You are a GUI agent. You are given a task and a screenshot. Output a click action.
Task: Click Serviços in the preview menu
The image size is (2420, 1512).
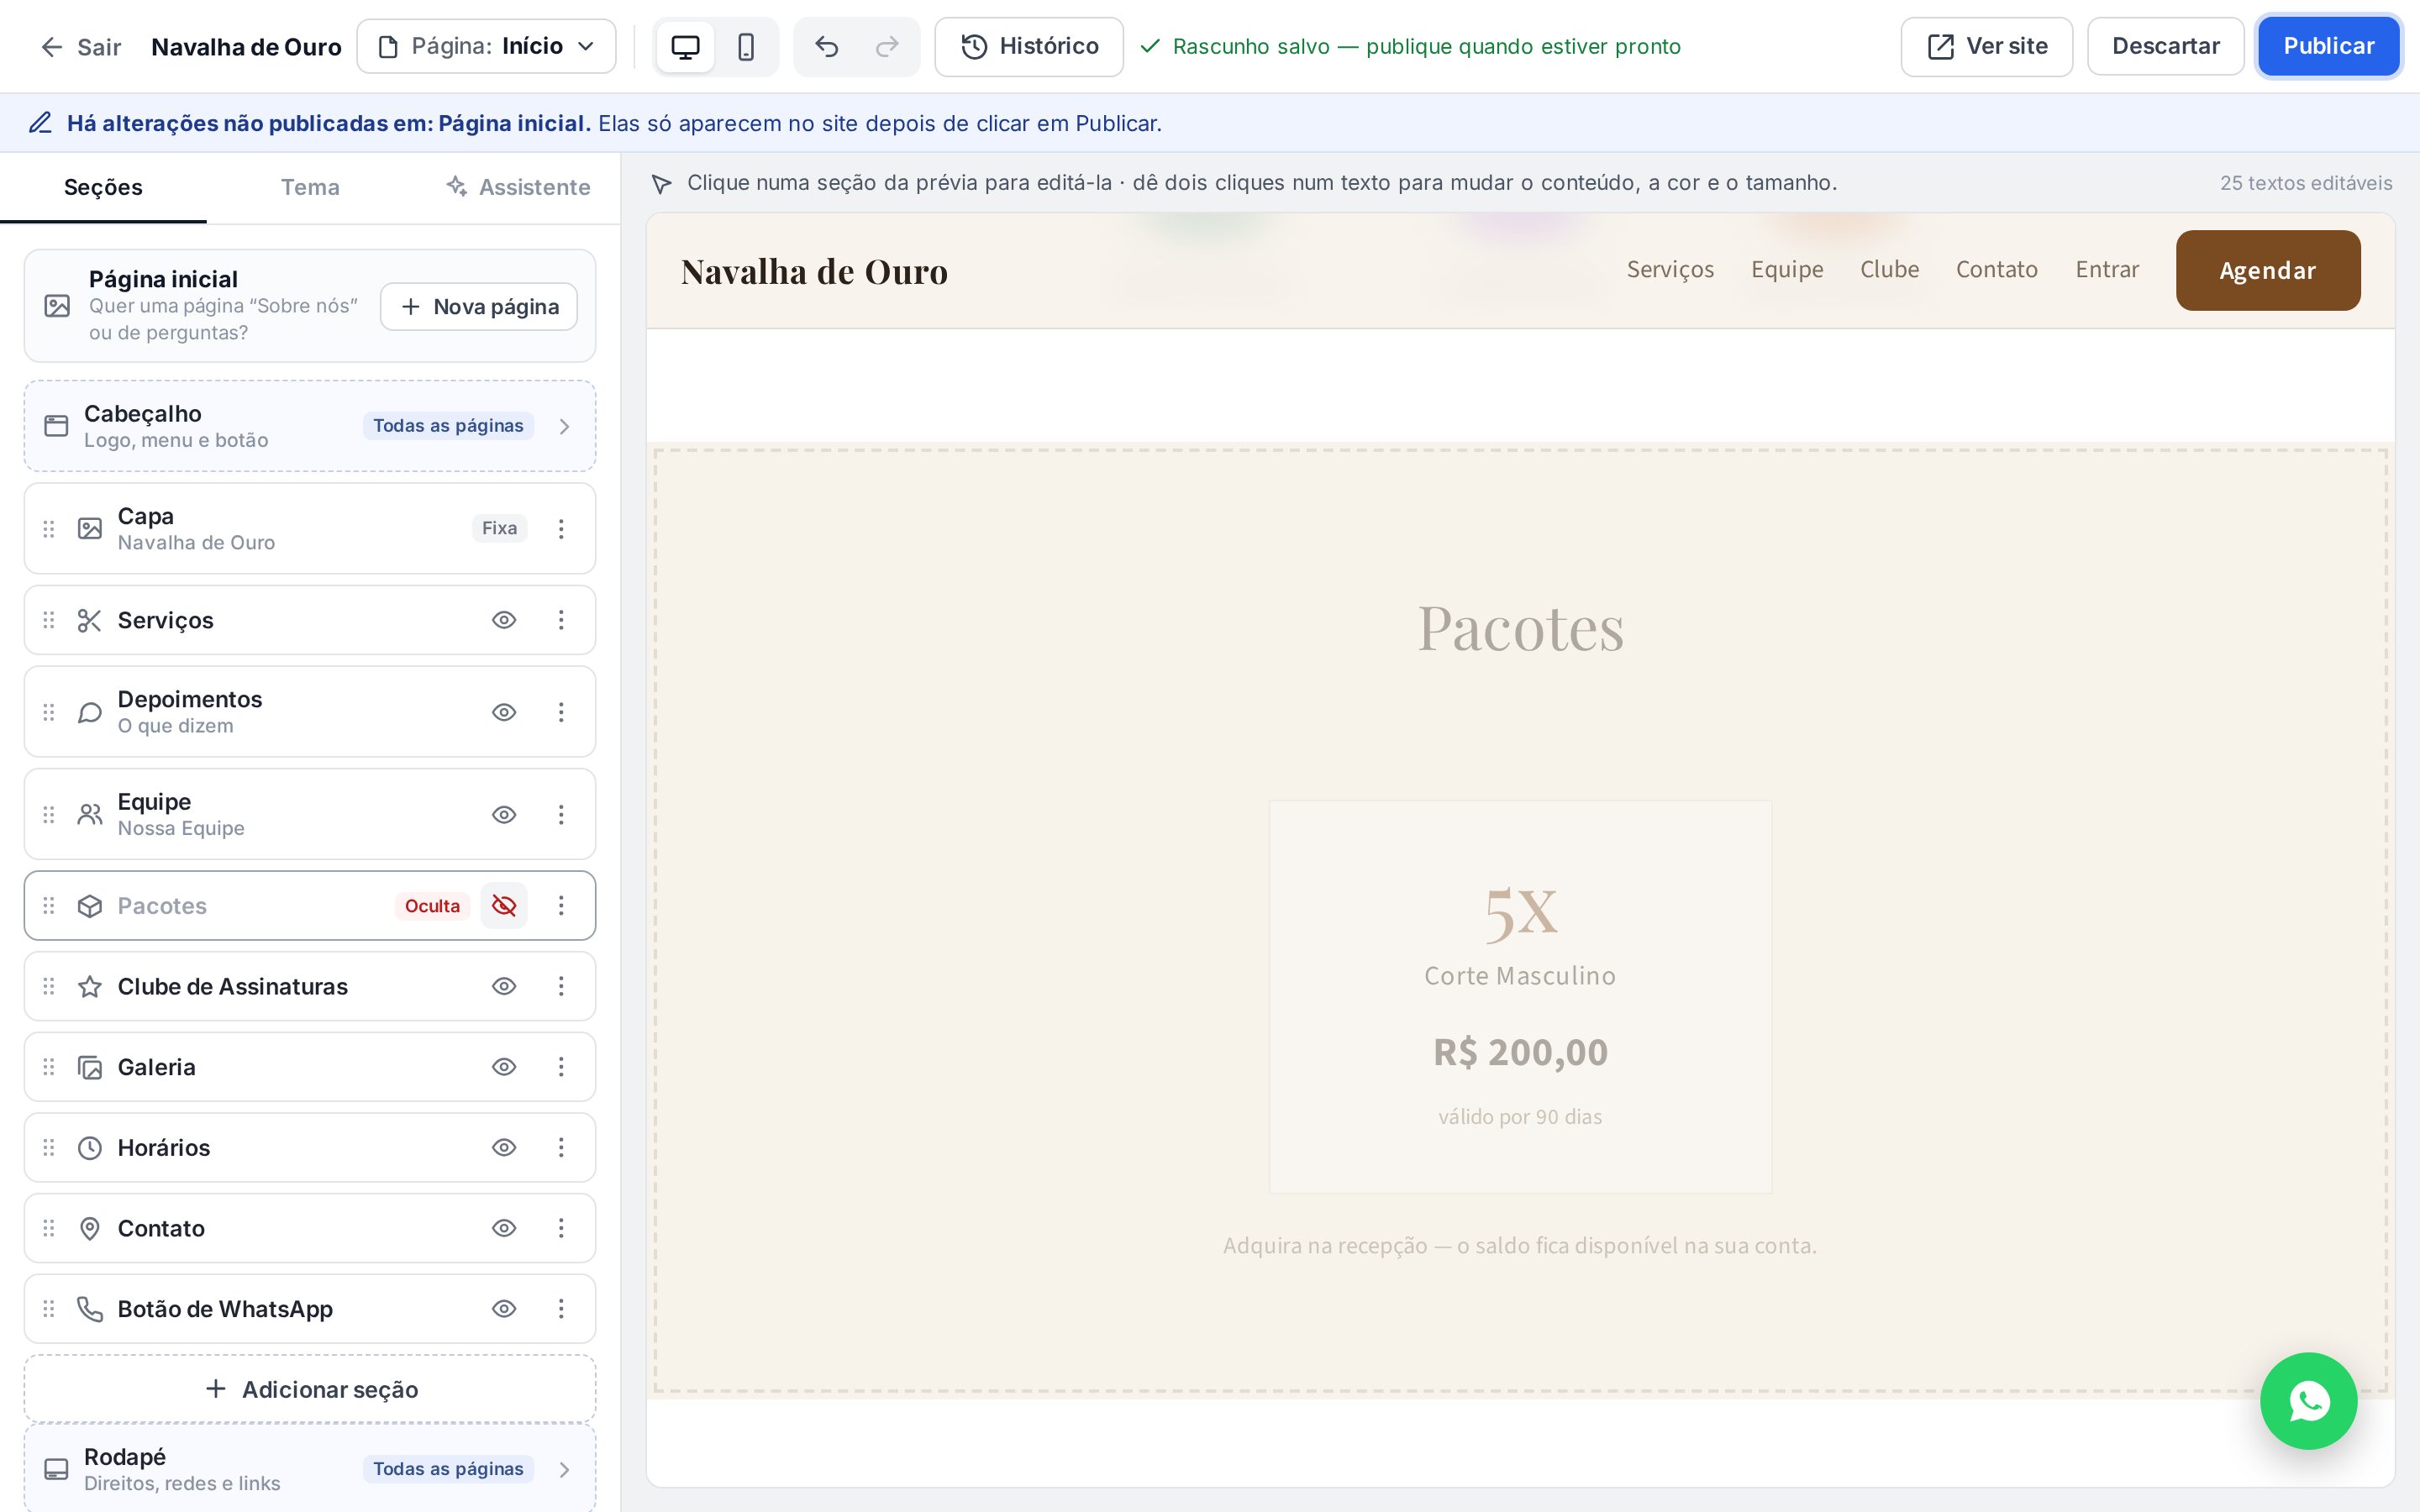point(1670,269)
